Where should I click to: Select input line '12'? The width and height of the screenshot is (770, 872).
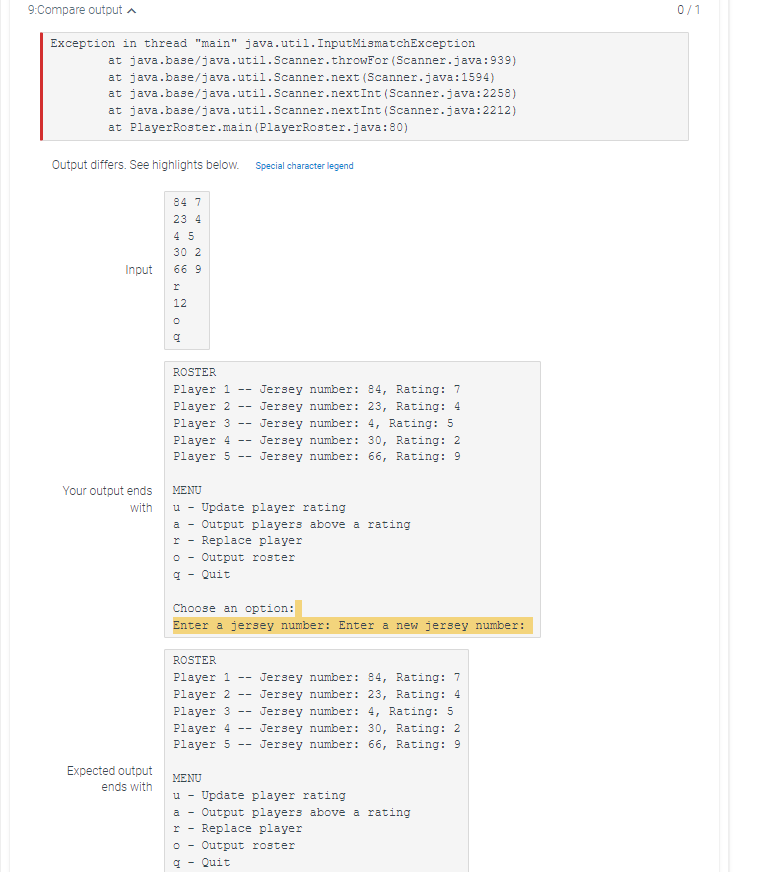pos(180,303)
